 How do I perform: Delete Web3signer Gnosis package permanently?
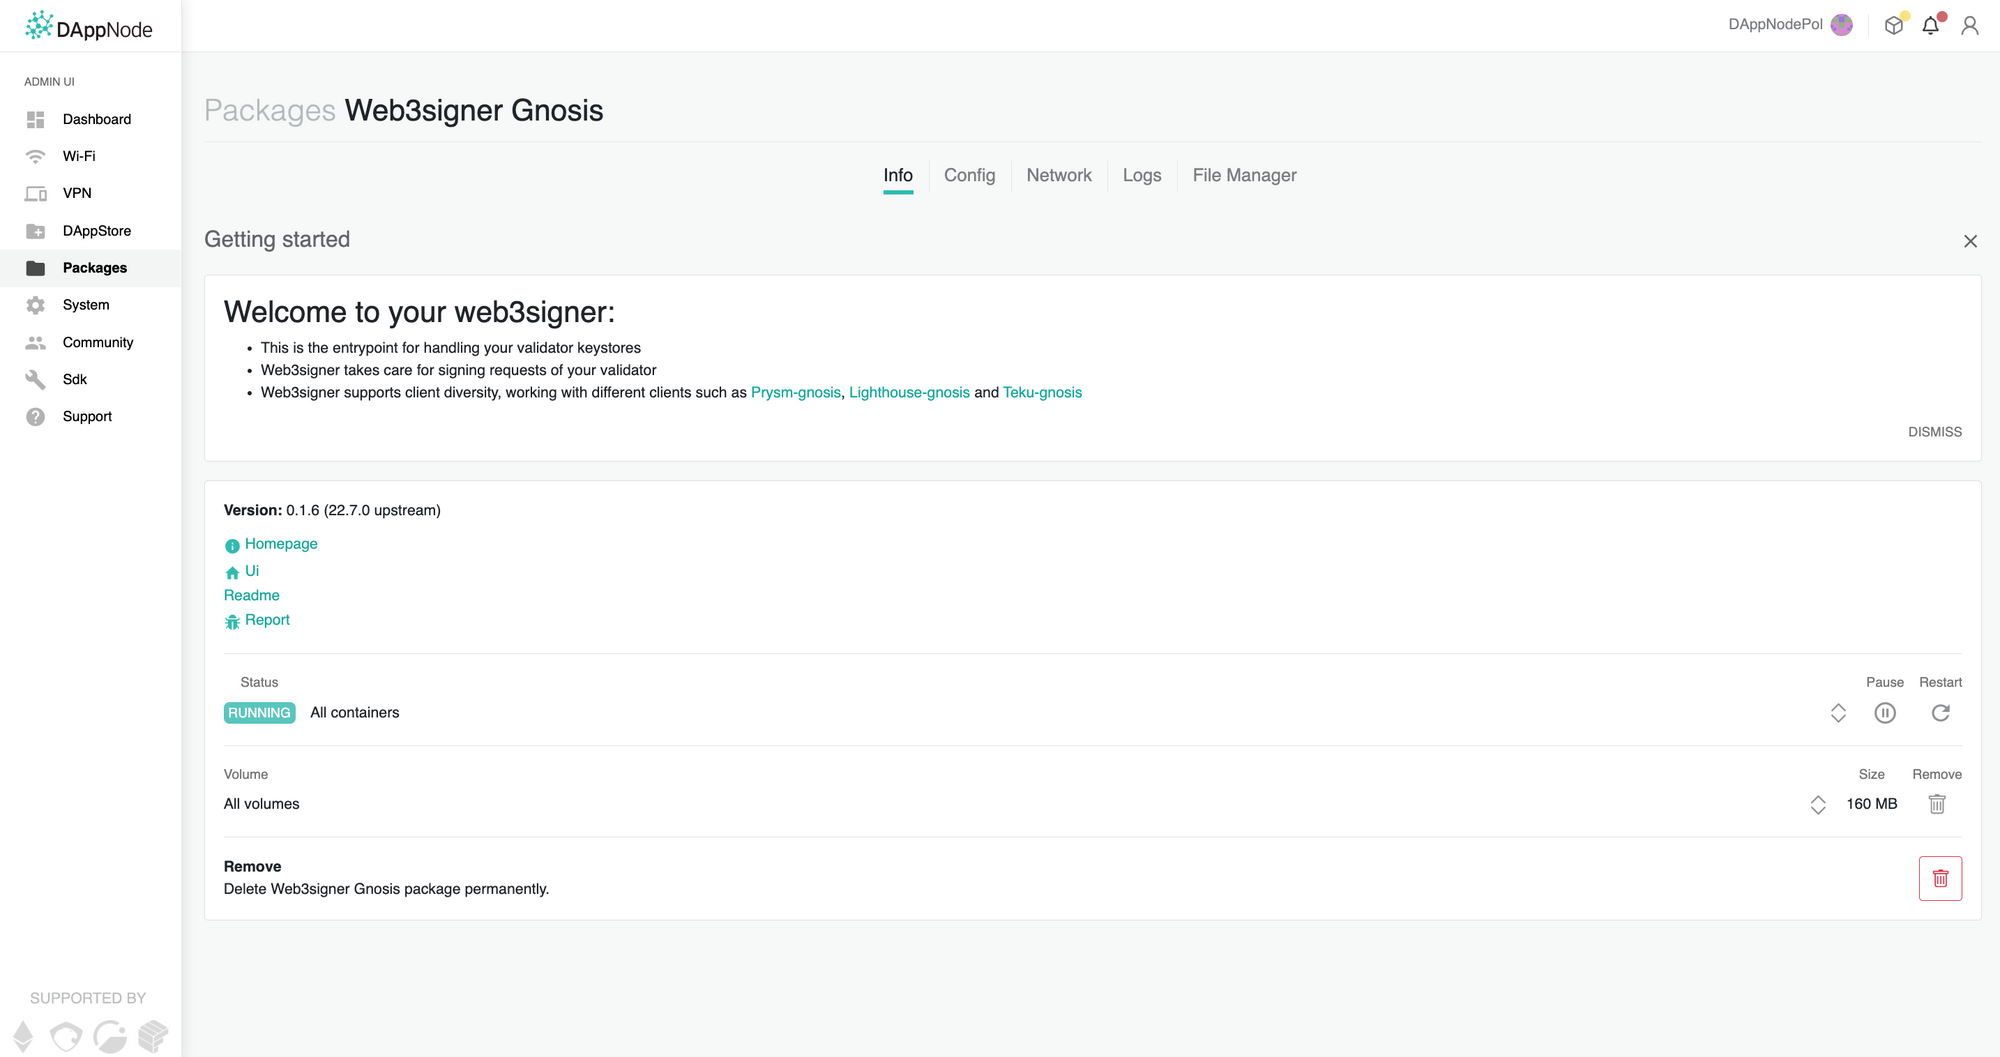click(1941, 878)
